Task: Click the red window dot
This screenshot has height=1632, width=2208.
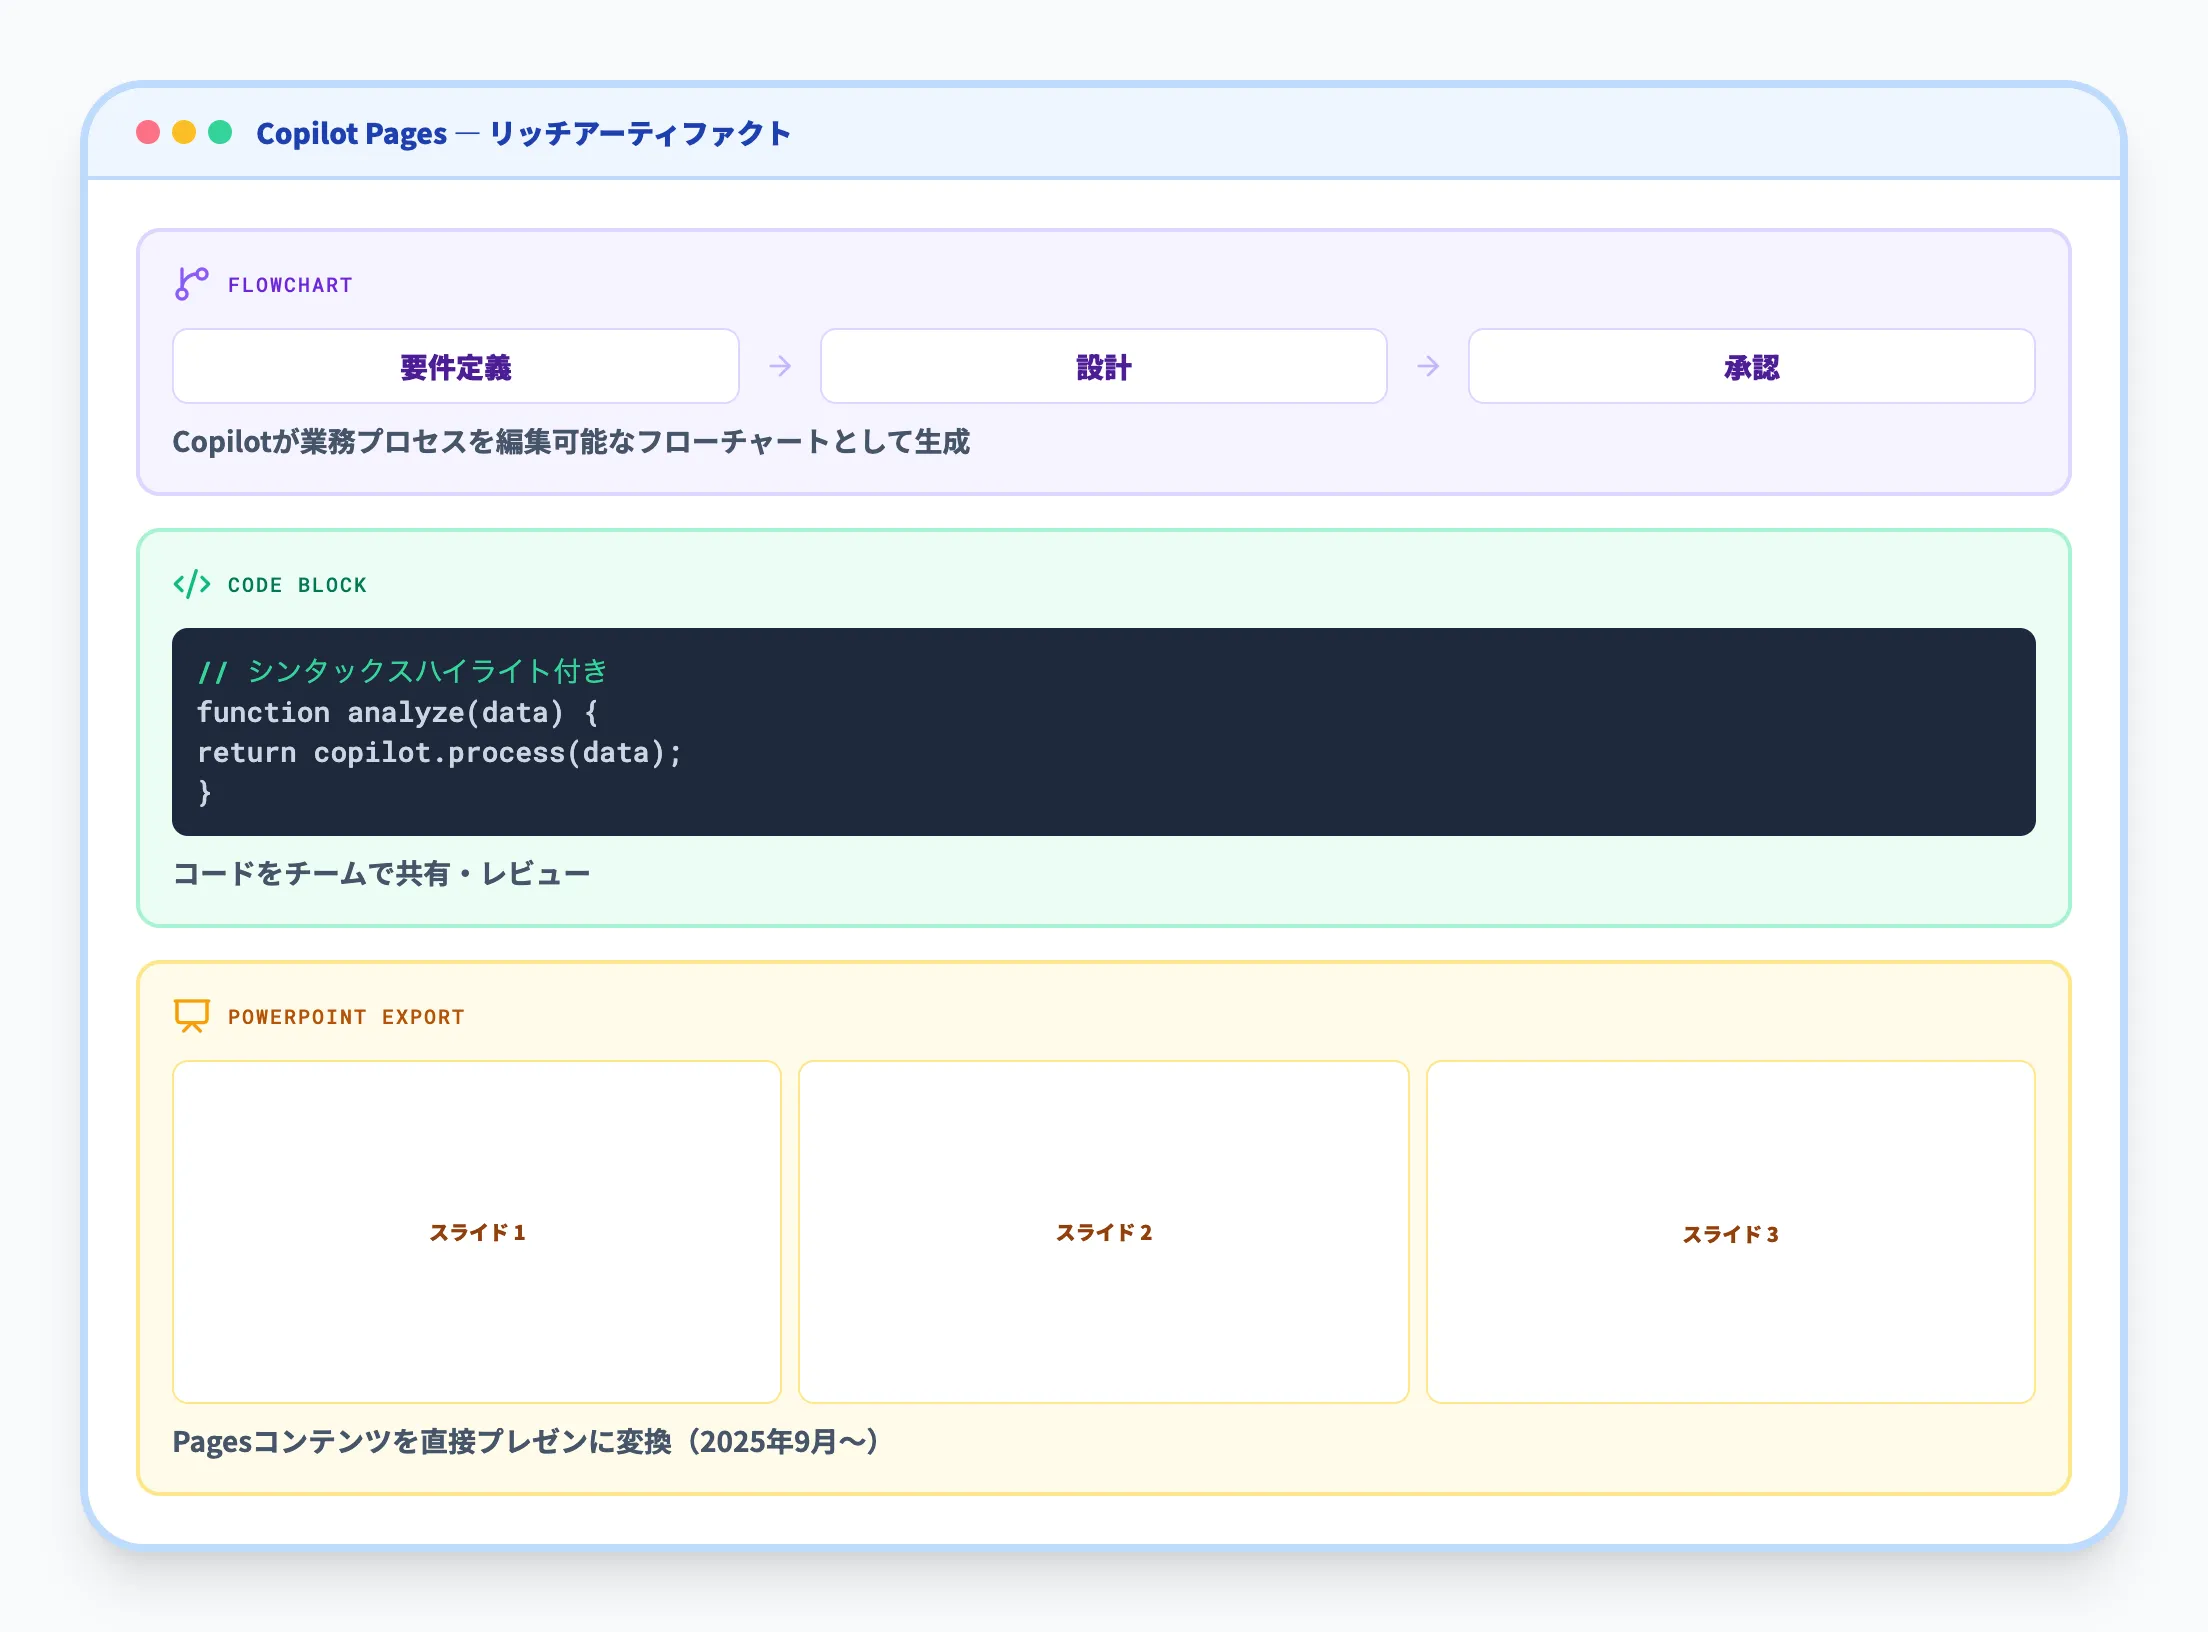Action: 148,133
